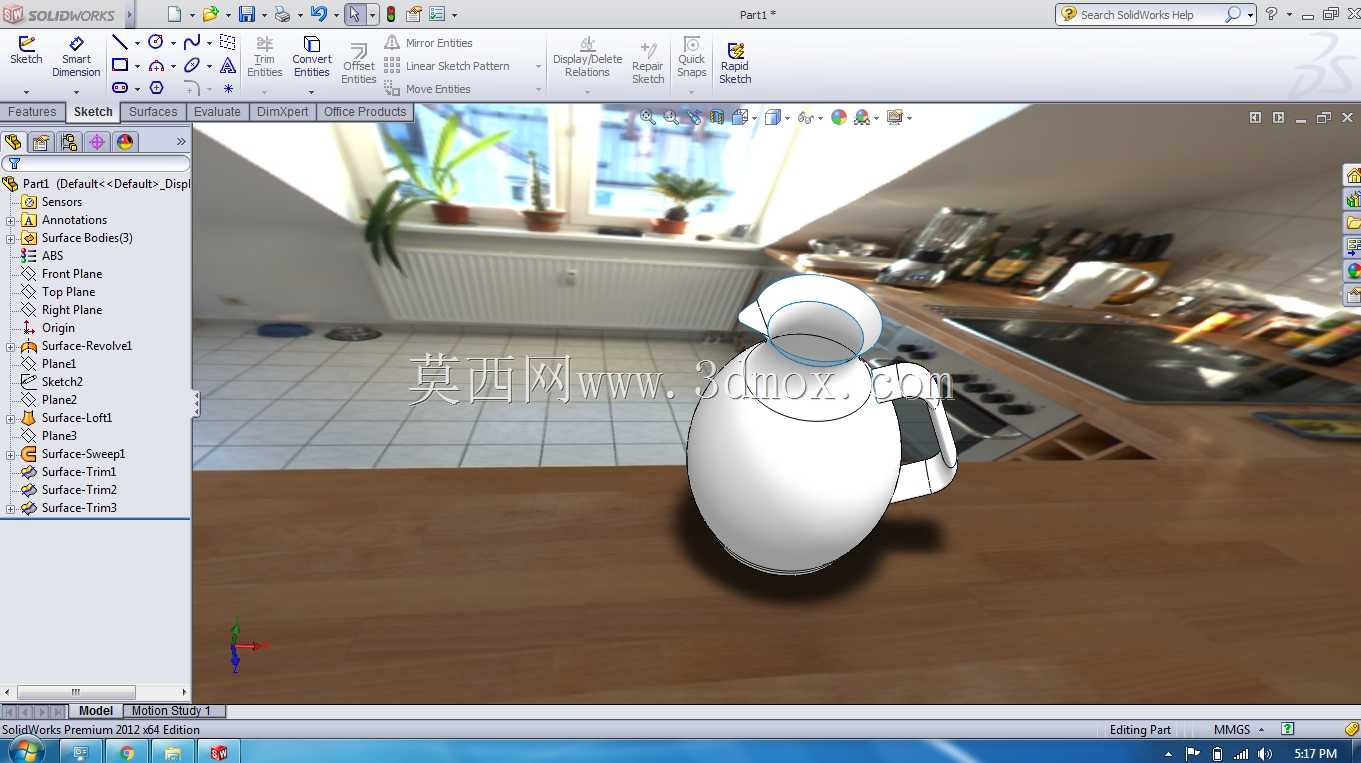Click the Undo icon
This screenshot has width=1361, height=763.
[318, 14]
